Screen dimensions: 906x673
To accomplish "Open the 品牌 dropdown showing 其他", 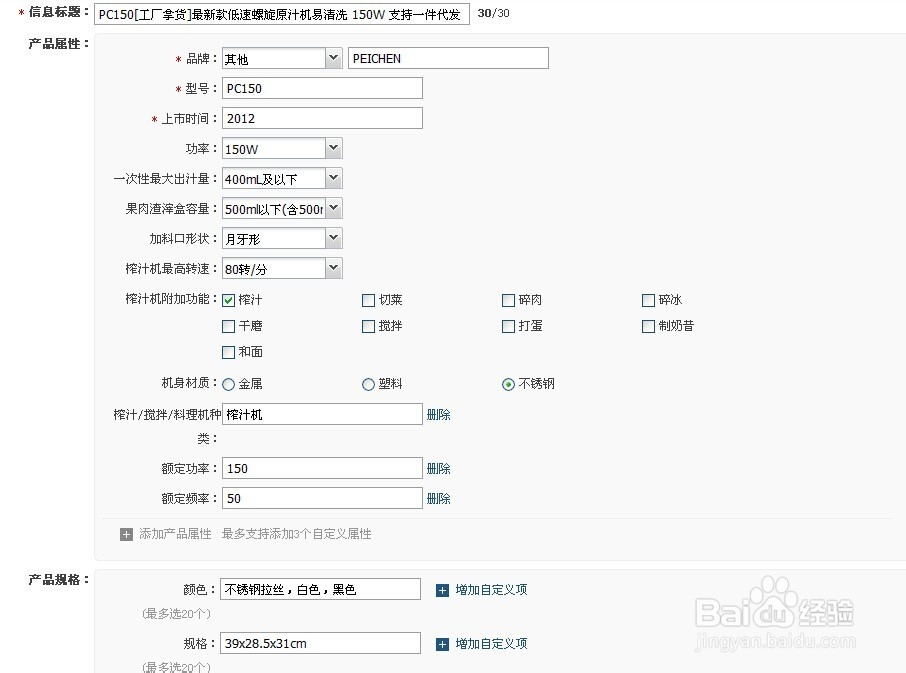I will [282, 58].
